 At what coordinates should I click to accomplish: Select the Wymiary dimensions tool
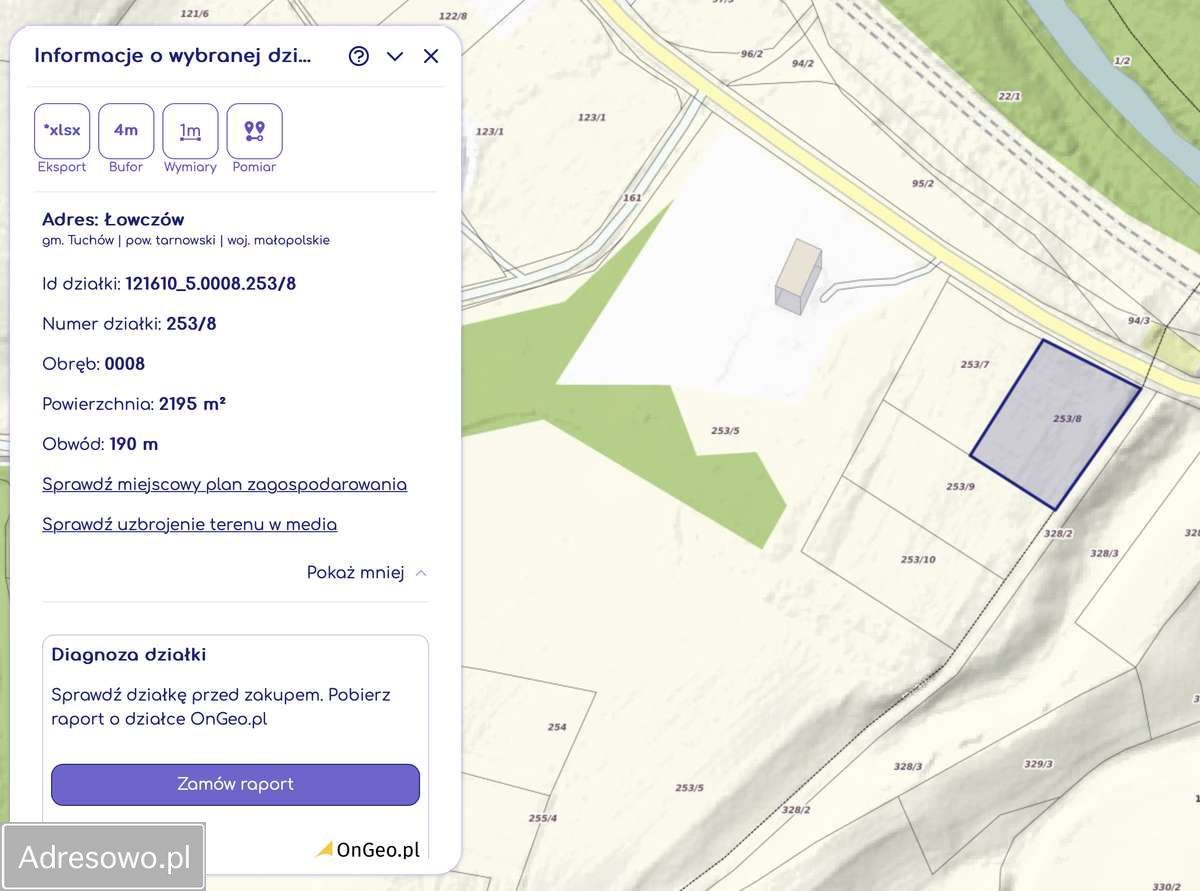pos(190,131)
